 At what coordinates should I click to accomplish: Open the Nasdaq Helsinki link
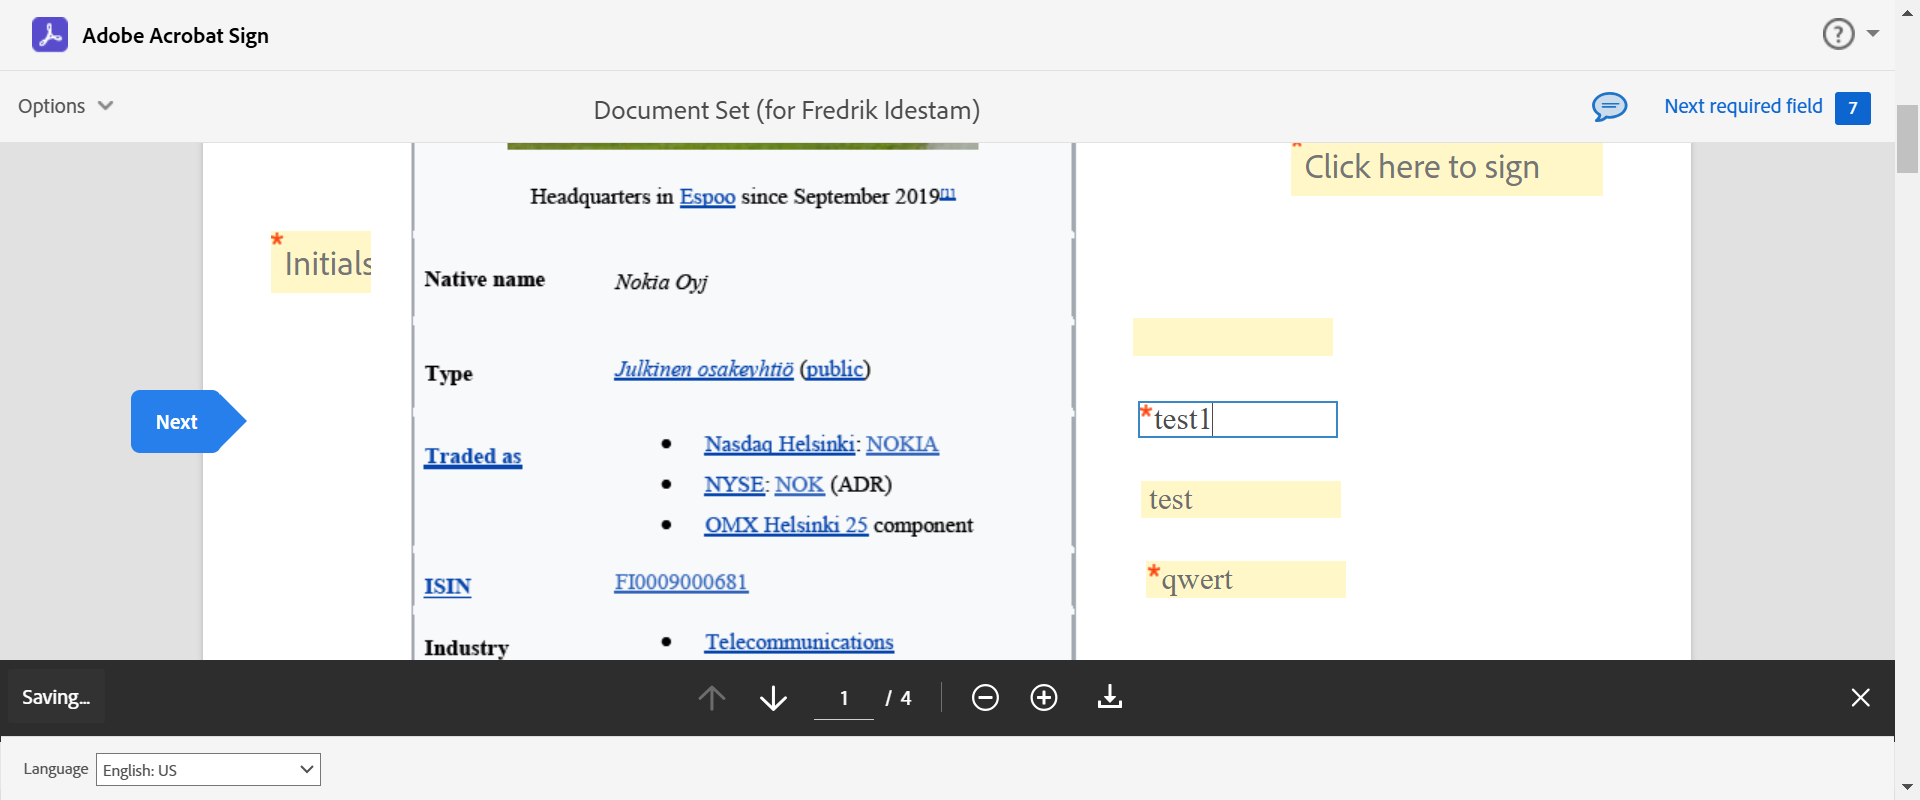click(779, 444)
